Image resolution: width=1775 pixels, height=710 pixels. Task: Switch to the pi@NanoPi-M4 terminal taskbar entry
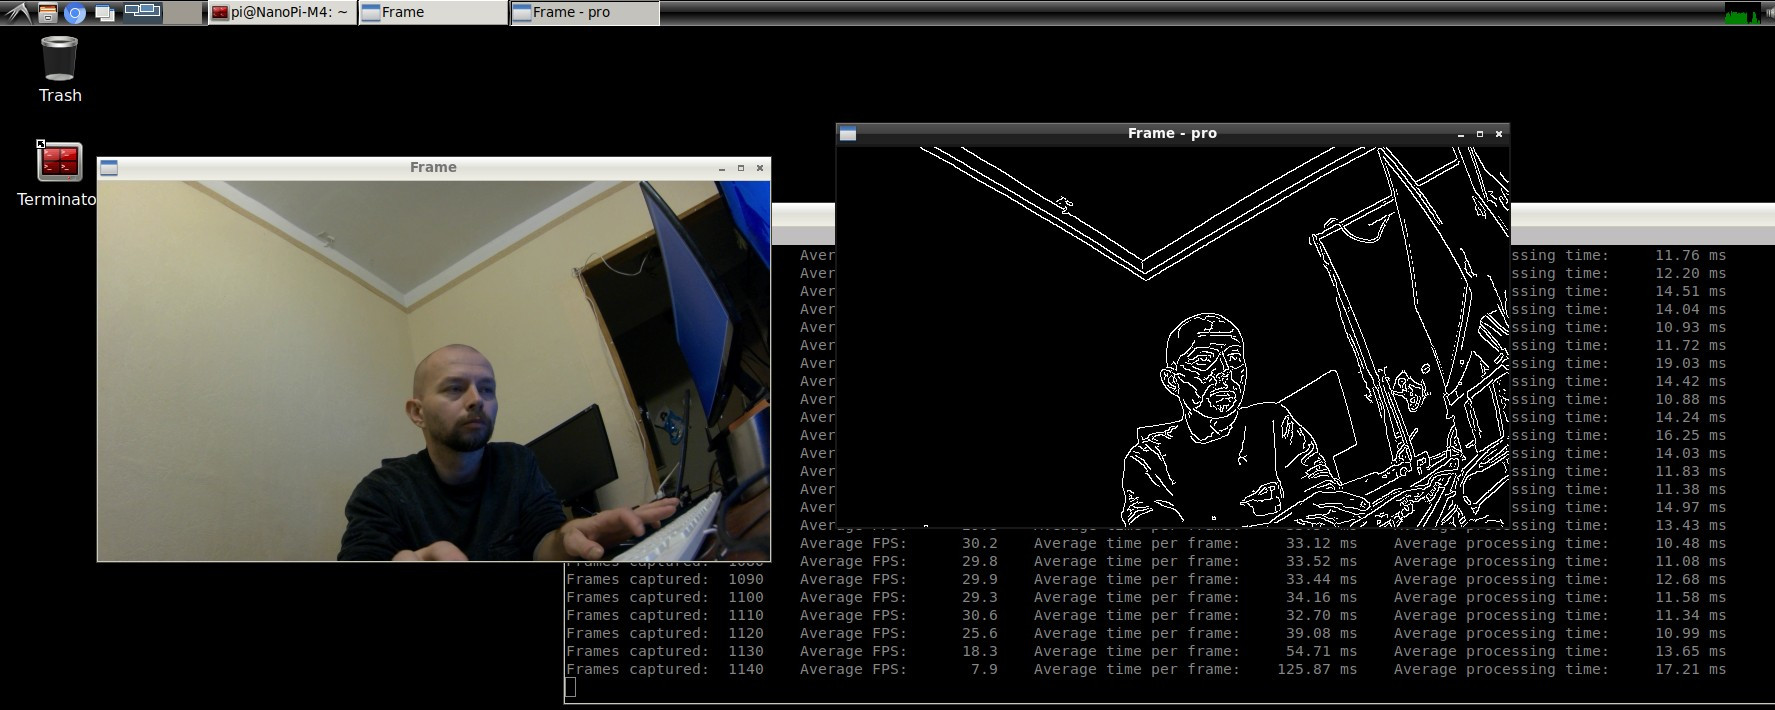282,13
